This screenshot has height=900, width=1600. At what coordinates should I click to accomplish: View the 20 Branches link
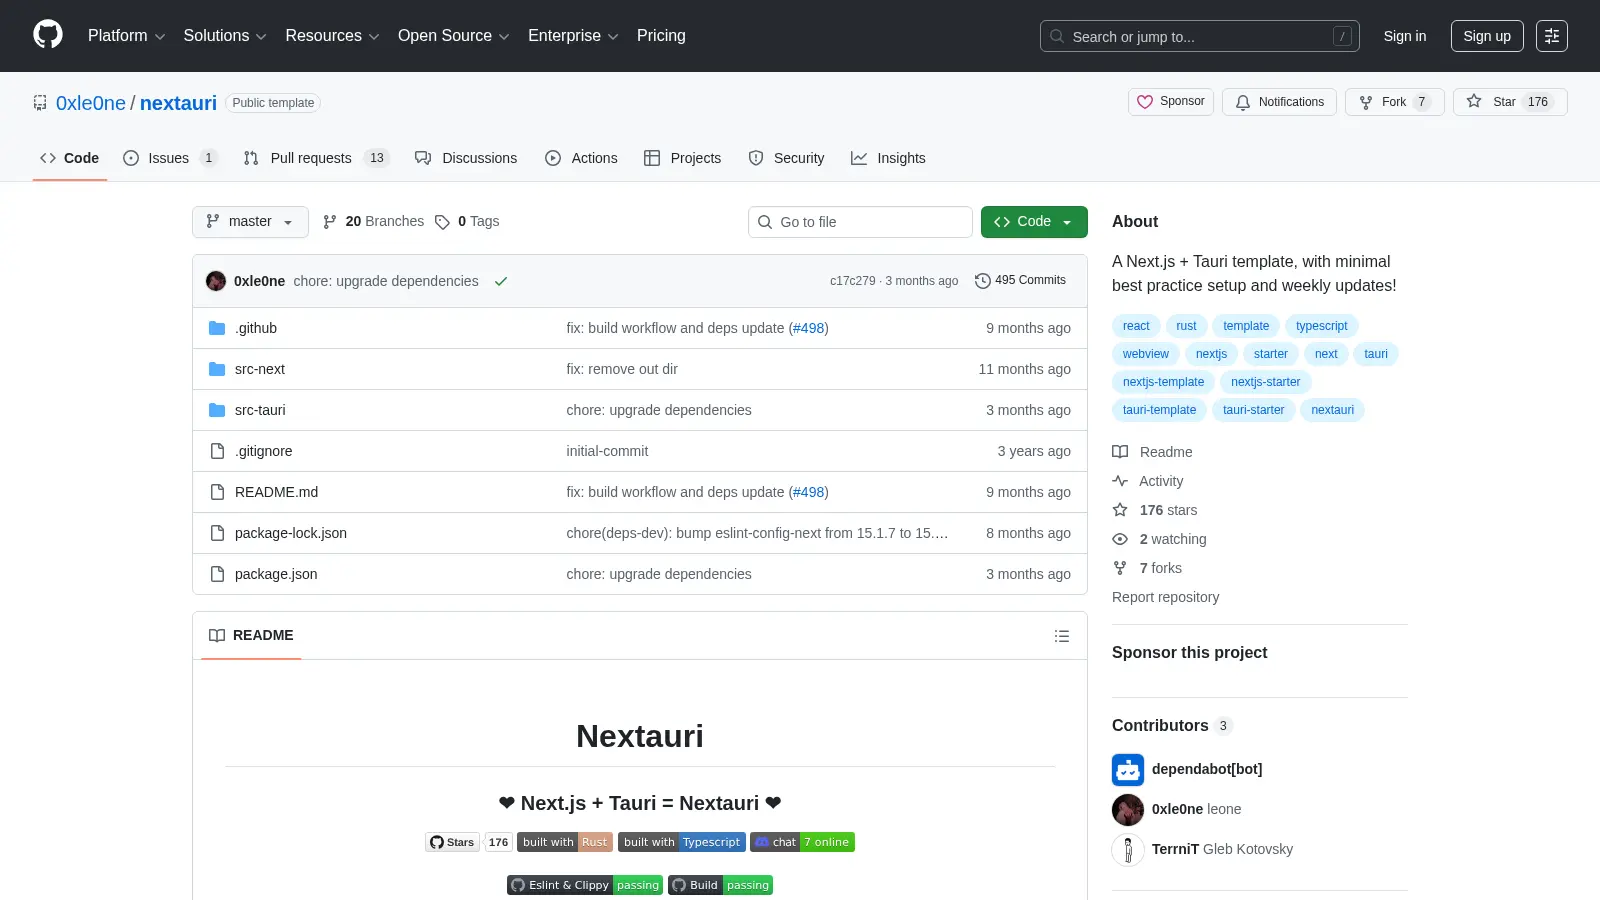[373, 222]
